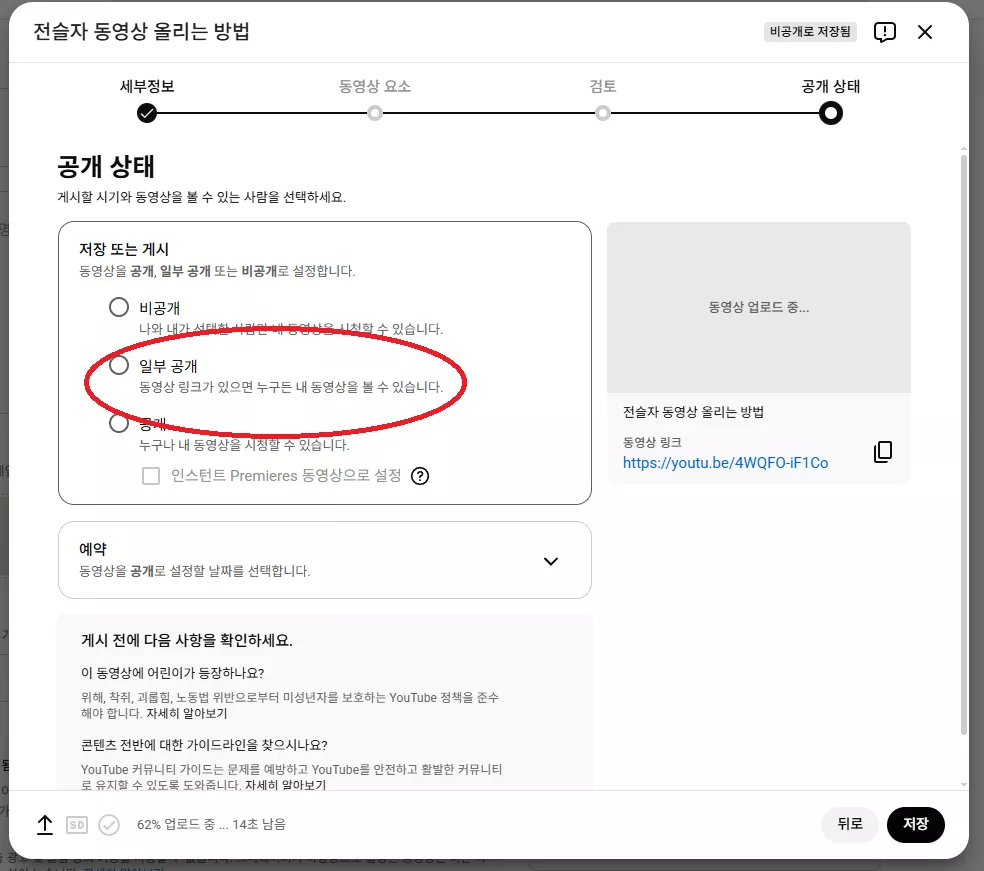Image resolution: width=984 pixels, height=871 pixels.
Task: Click the 뒤로 button
Action: (x=850, y=825)
